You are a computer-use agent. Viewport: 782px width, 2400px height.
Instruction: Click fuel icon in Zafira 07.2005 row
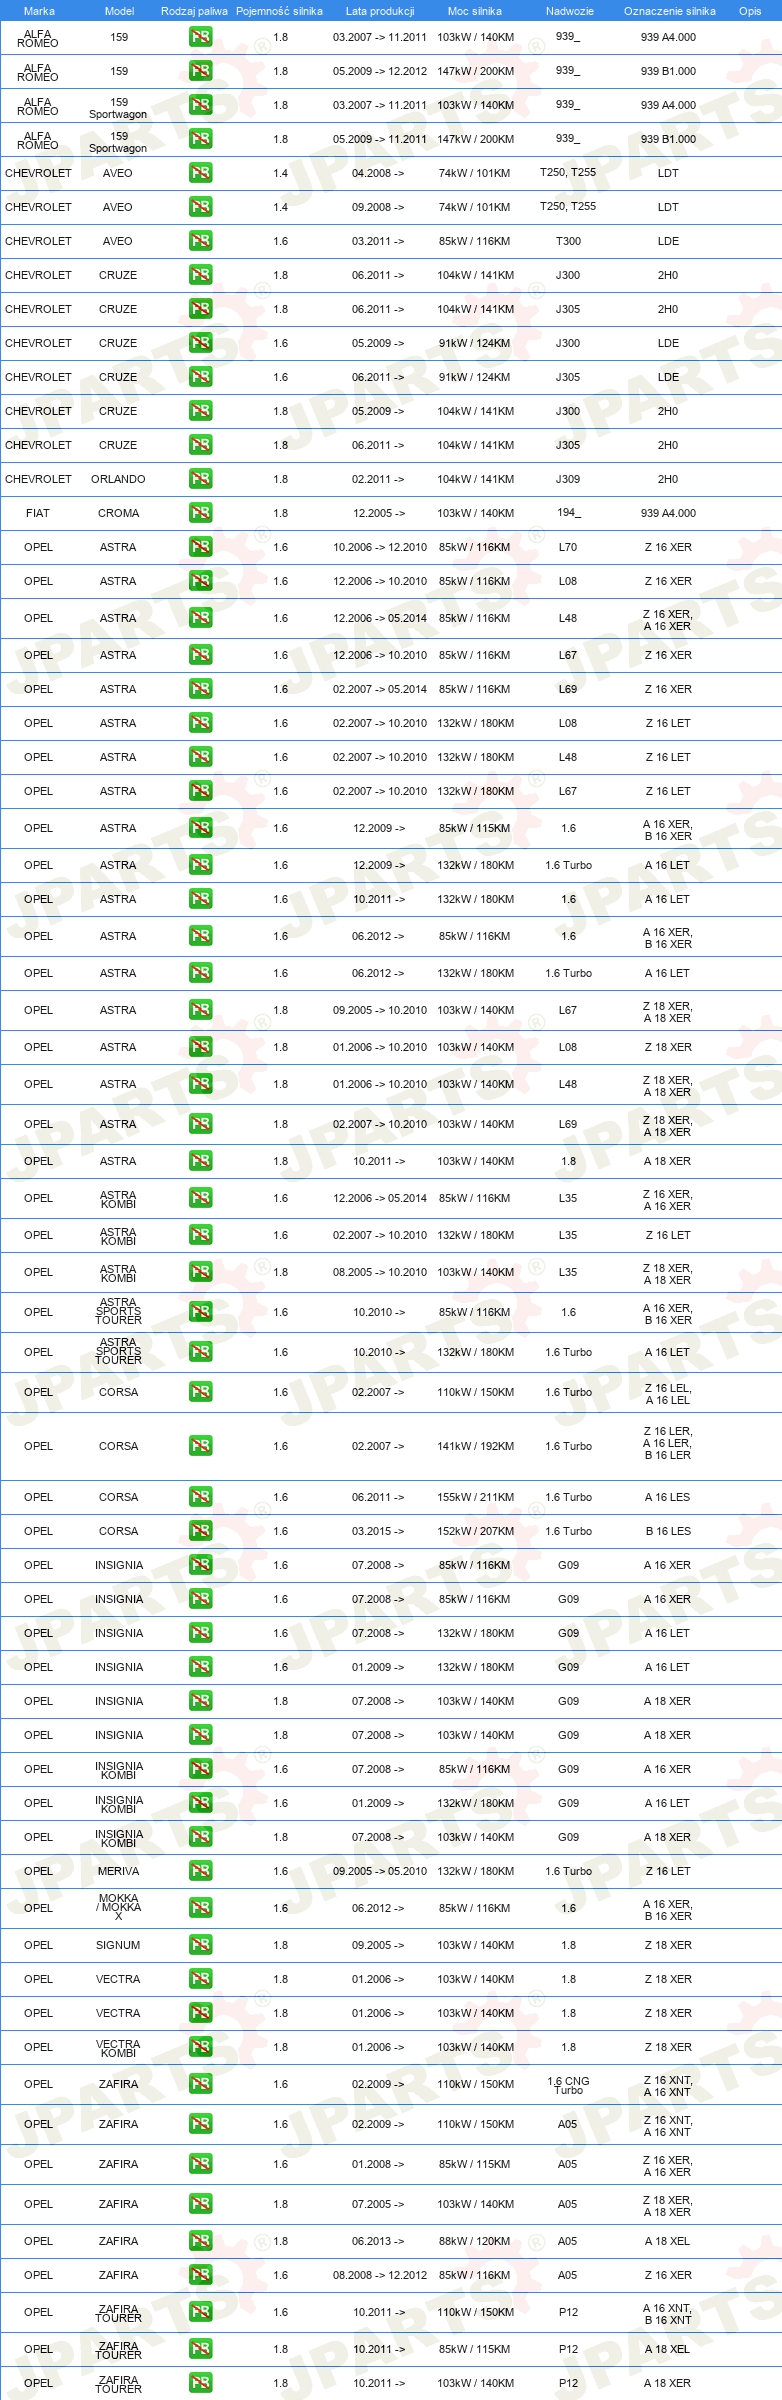pos(200,2204)
